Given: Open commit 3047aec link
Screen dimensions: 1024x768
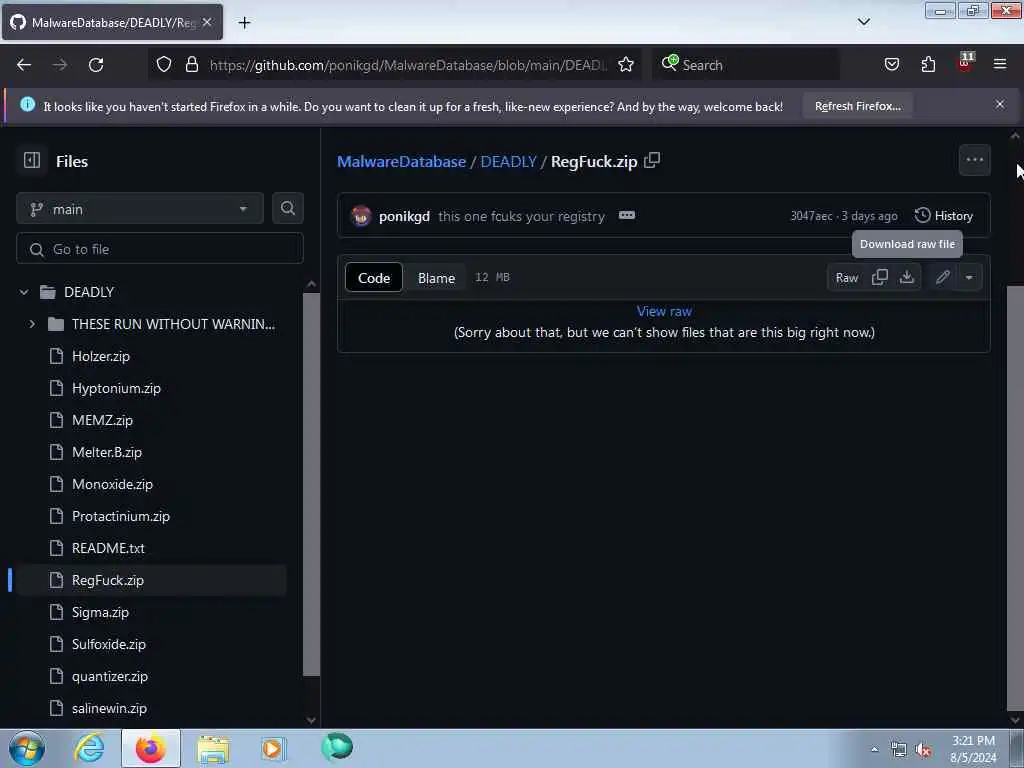Looking at the screenshot, I should (x=811, y=216).
